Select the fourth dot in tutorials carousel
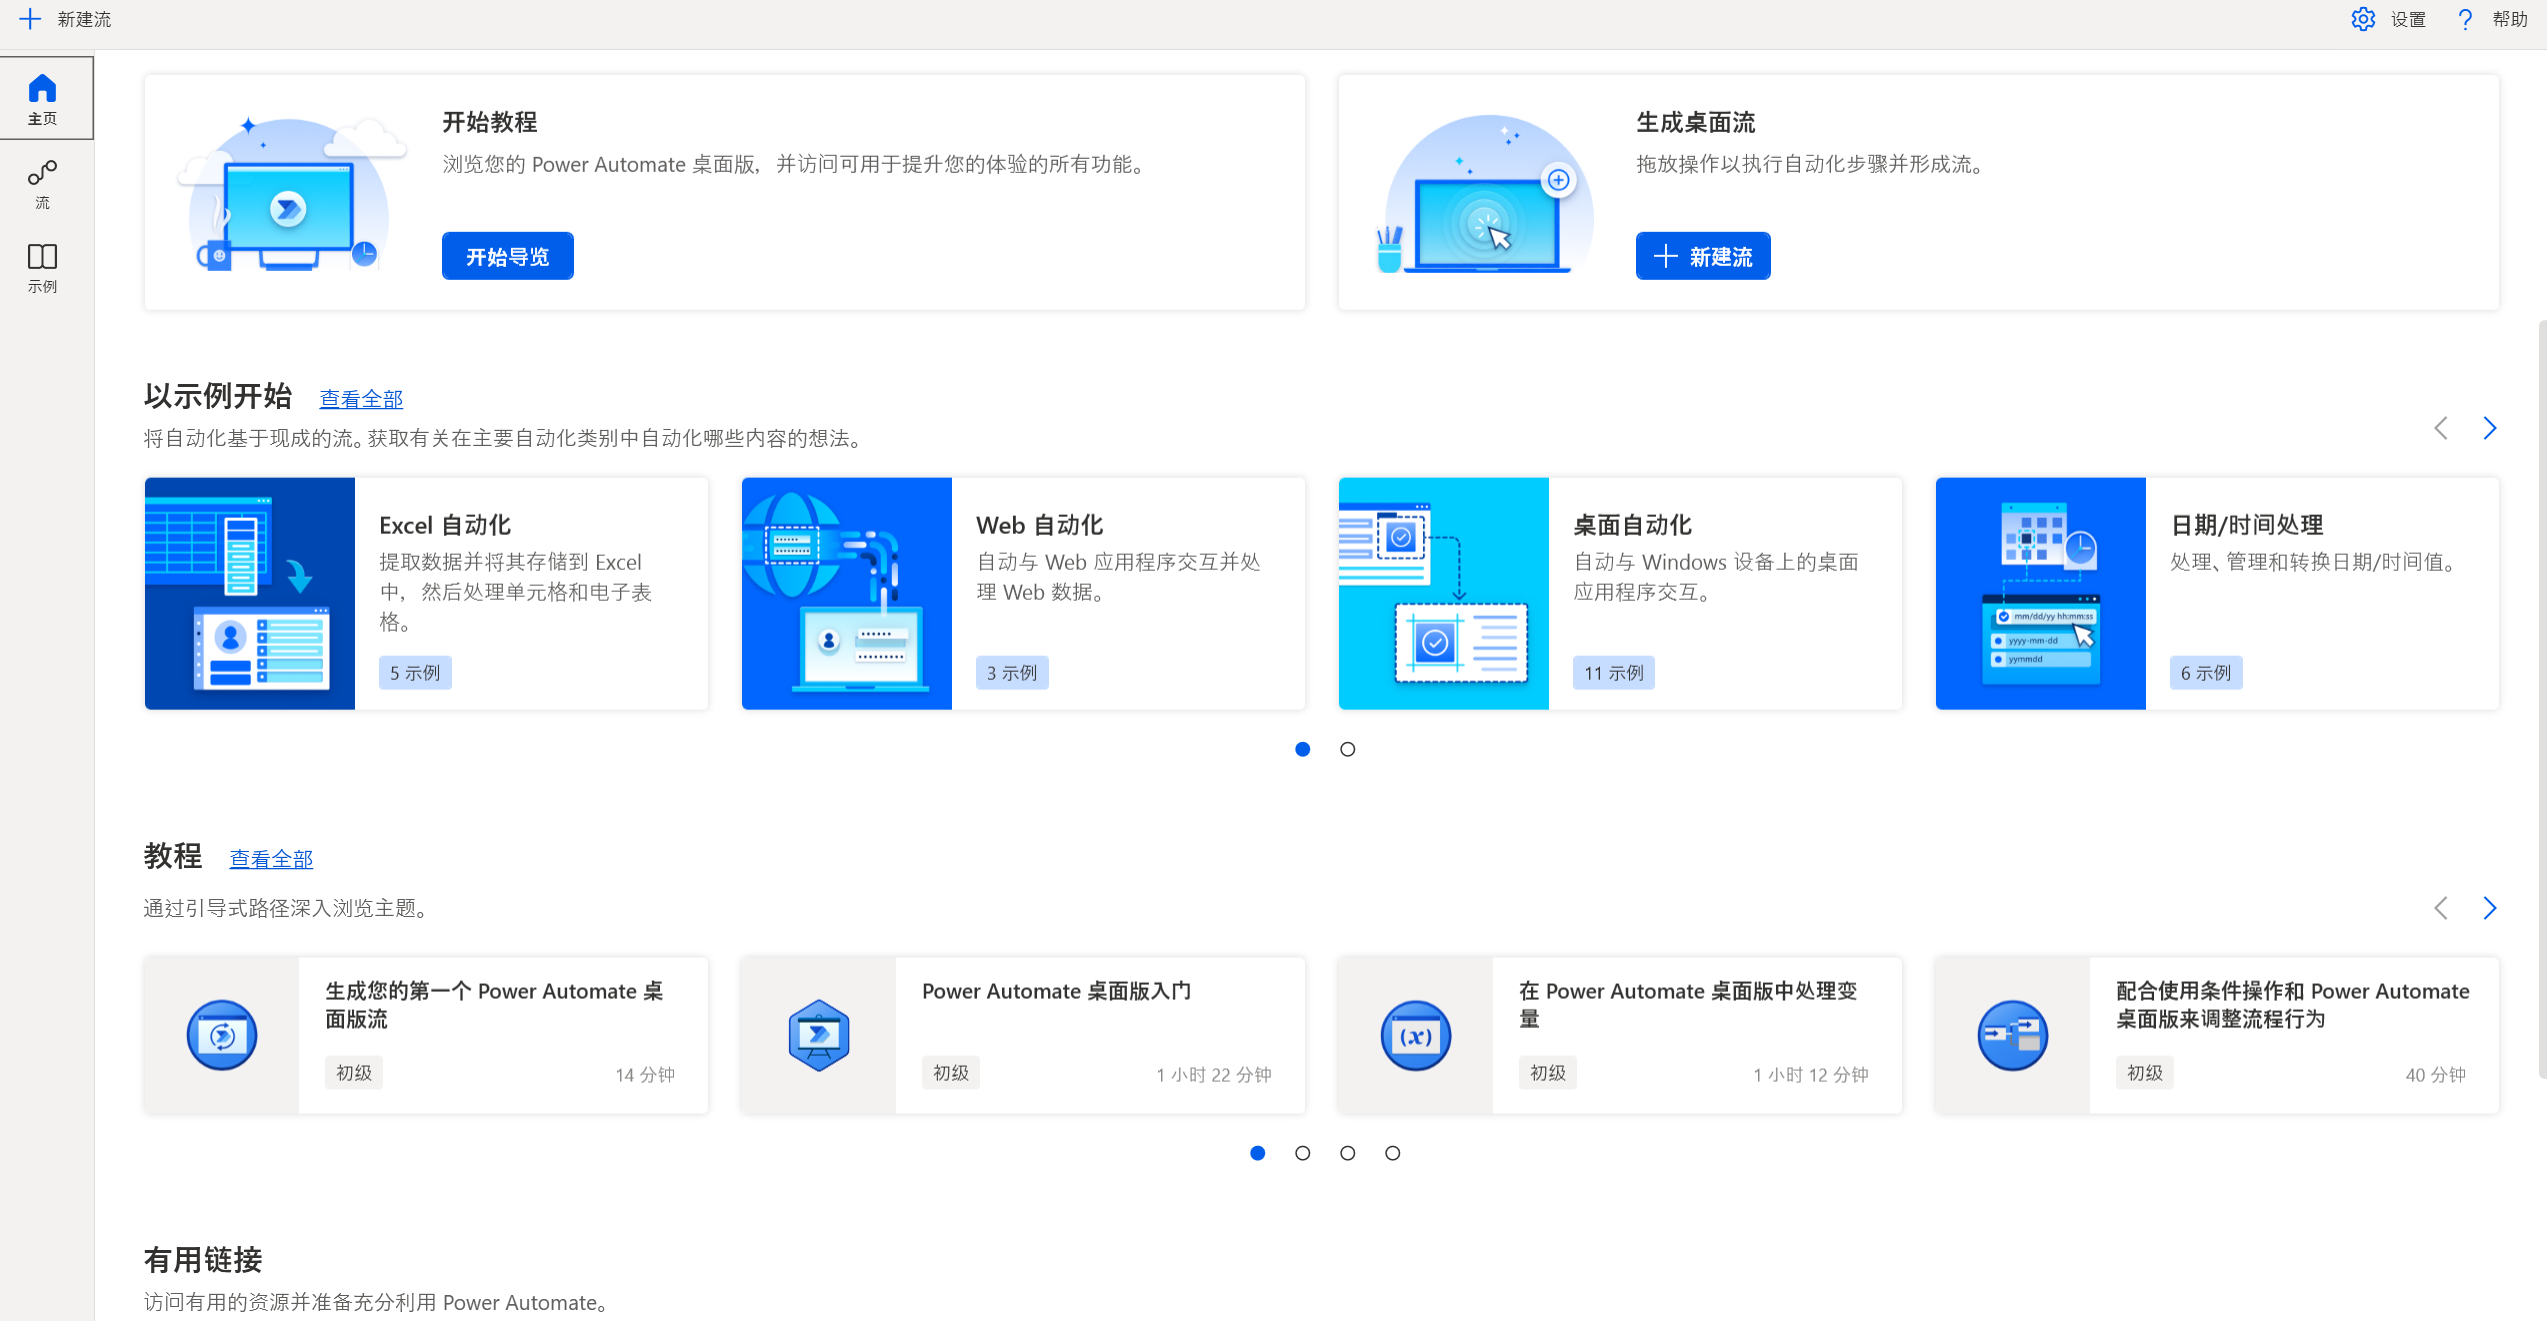The width and height of the screenshot is (2547, 1321). (x=1392, y=1152)
